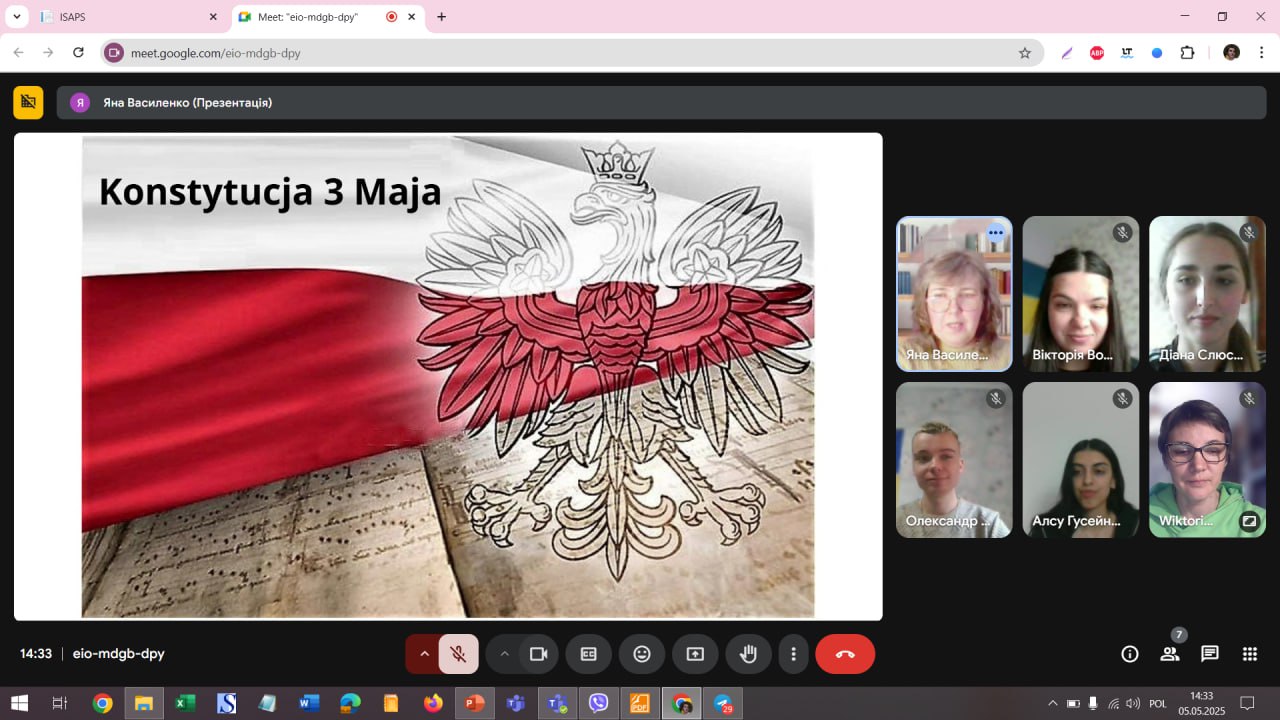Viewport: 1280px width, 720px height.
Task: Open a new browser tab
Action: pos(442,17)
